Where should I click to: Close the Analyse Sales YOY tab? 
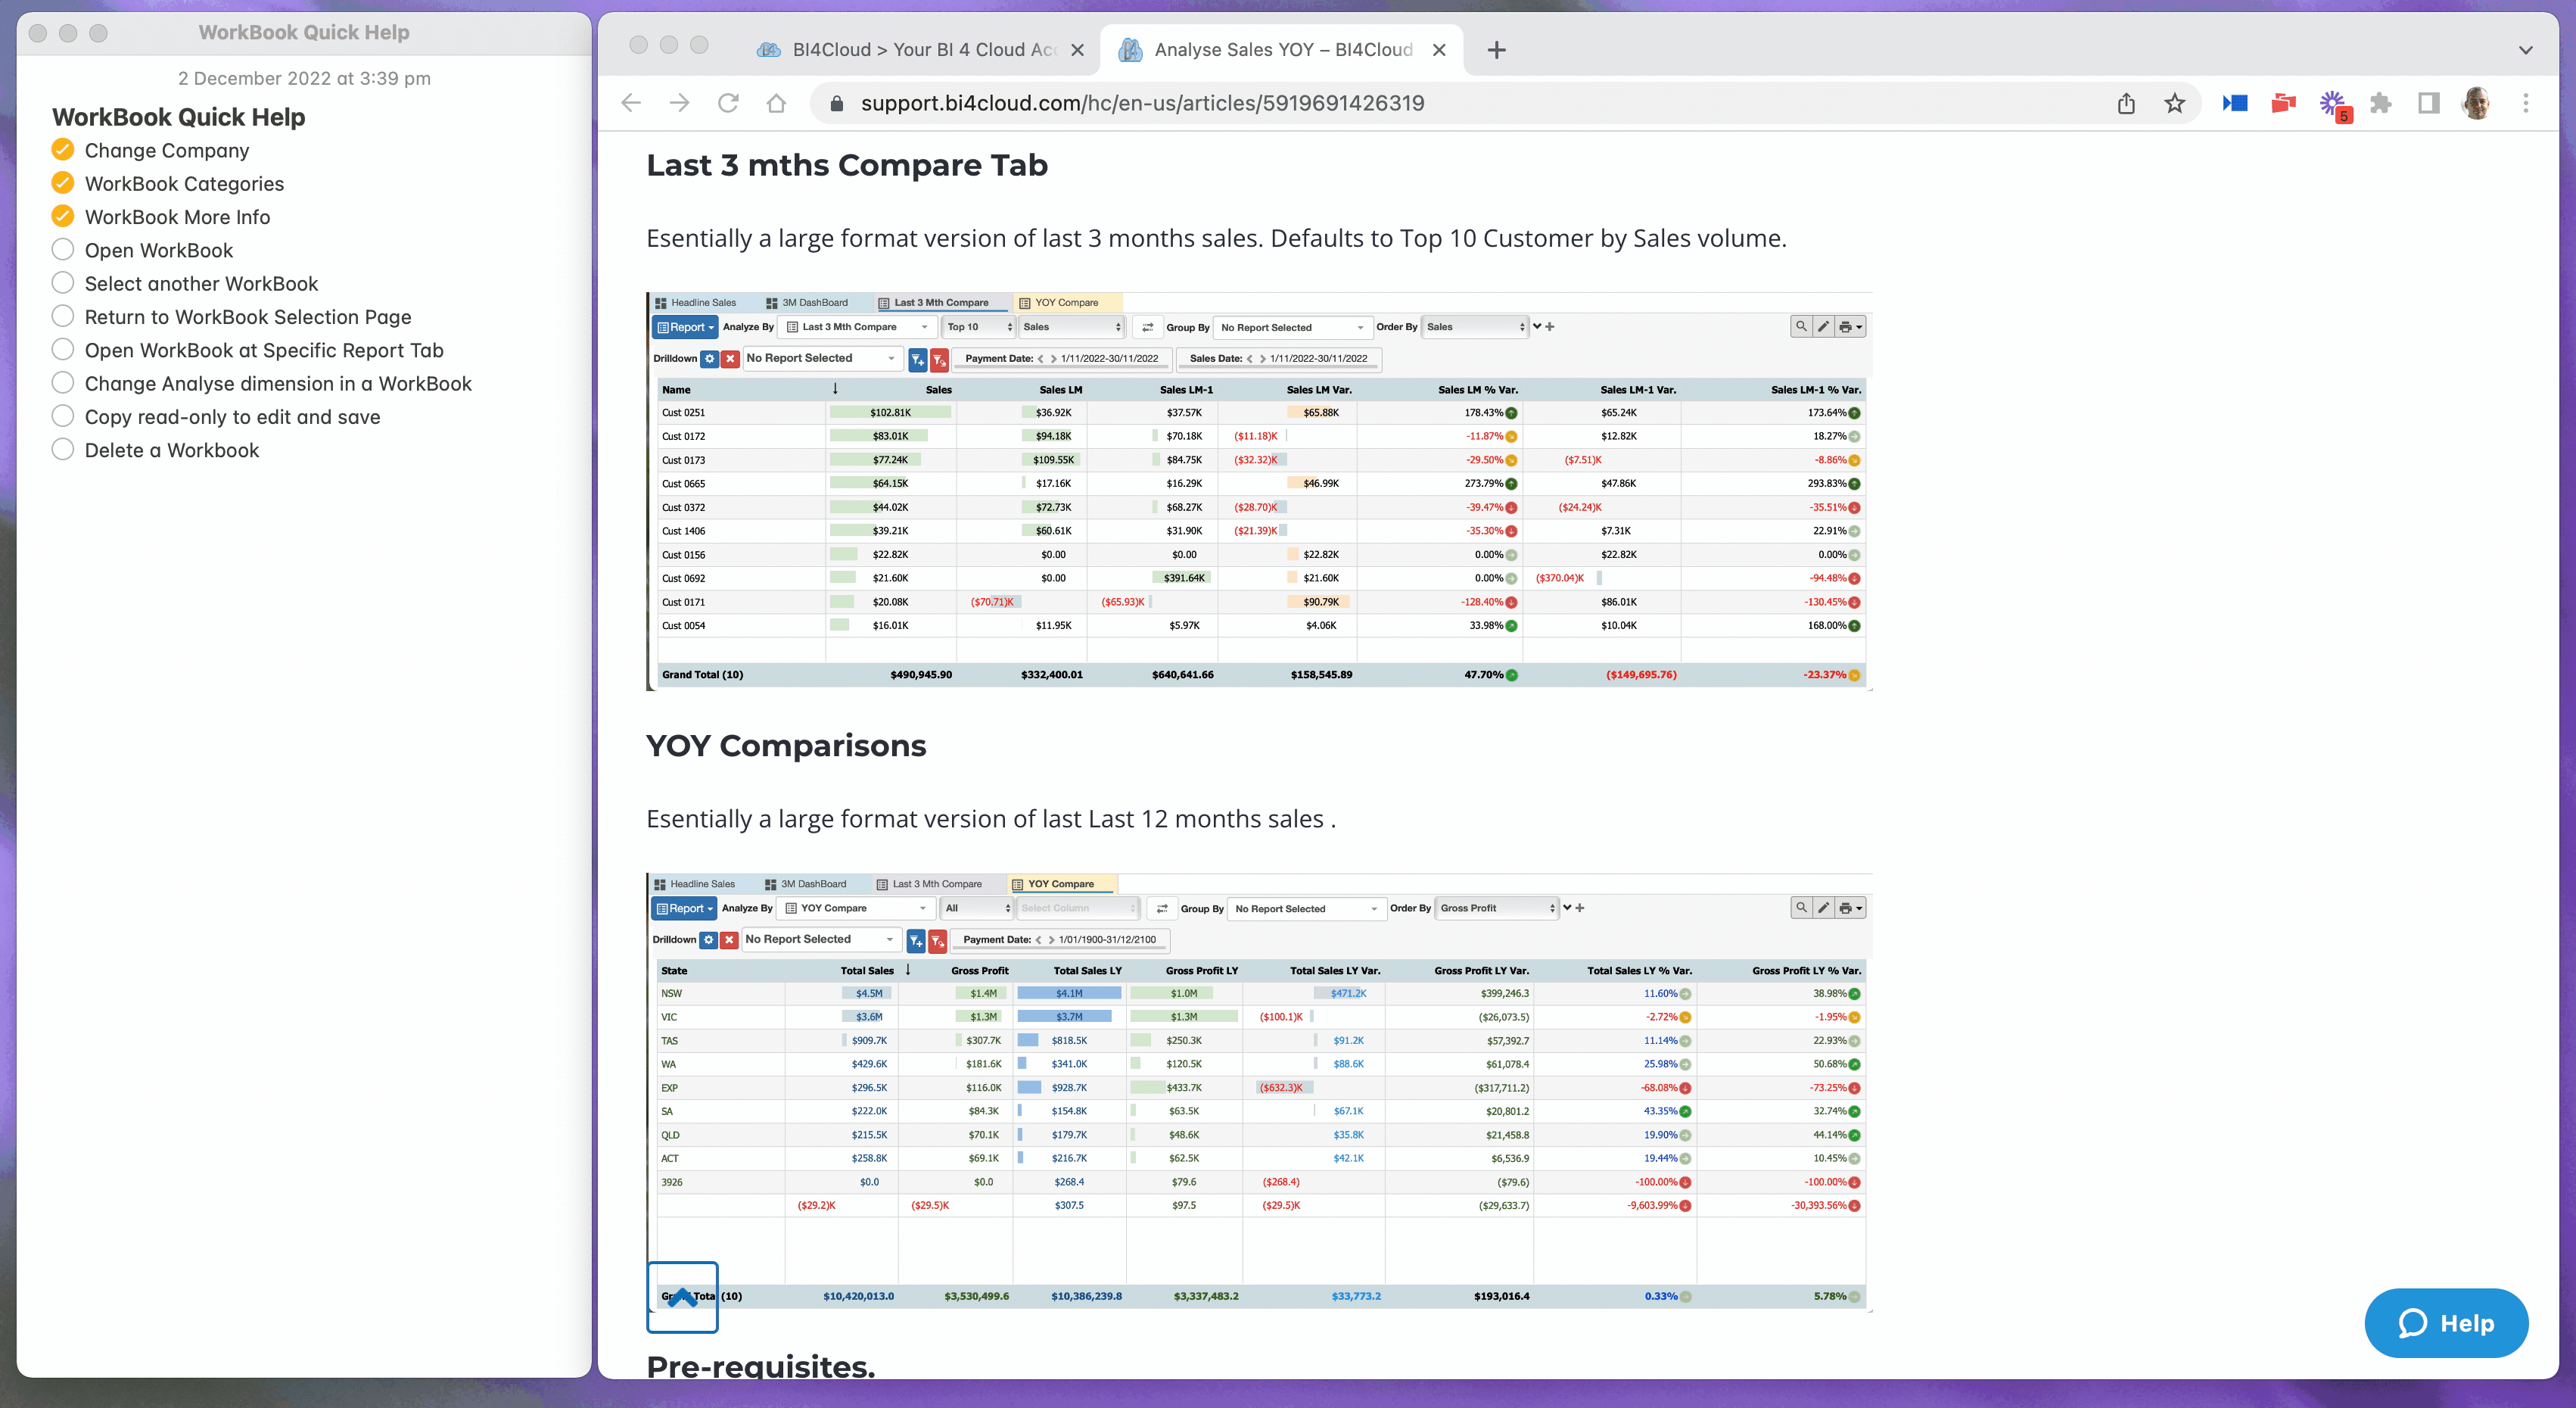[1439, 50]
